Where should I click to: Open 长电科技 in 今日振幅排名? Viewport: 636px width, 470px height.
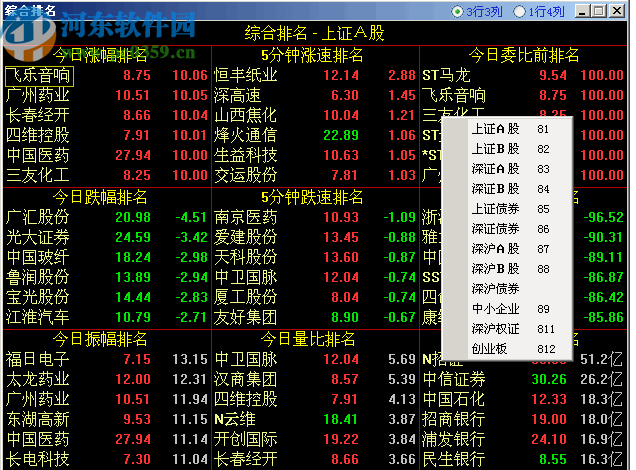coord(107,459)
